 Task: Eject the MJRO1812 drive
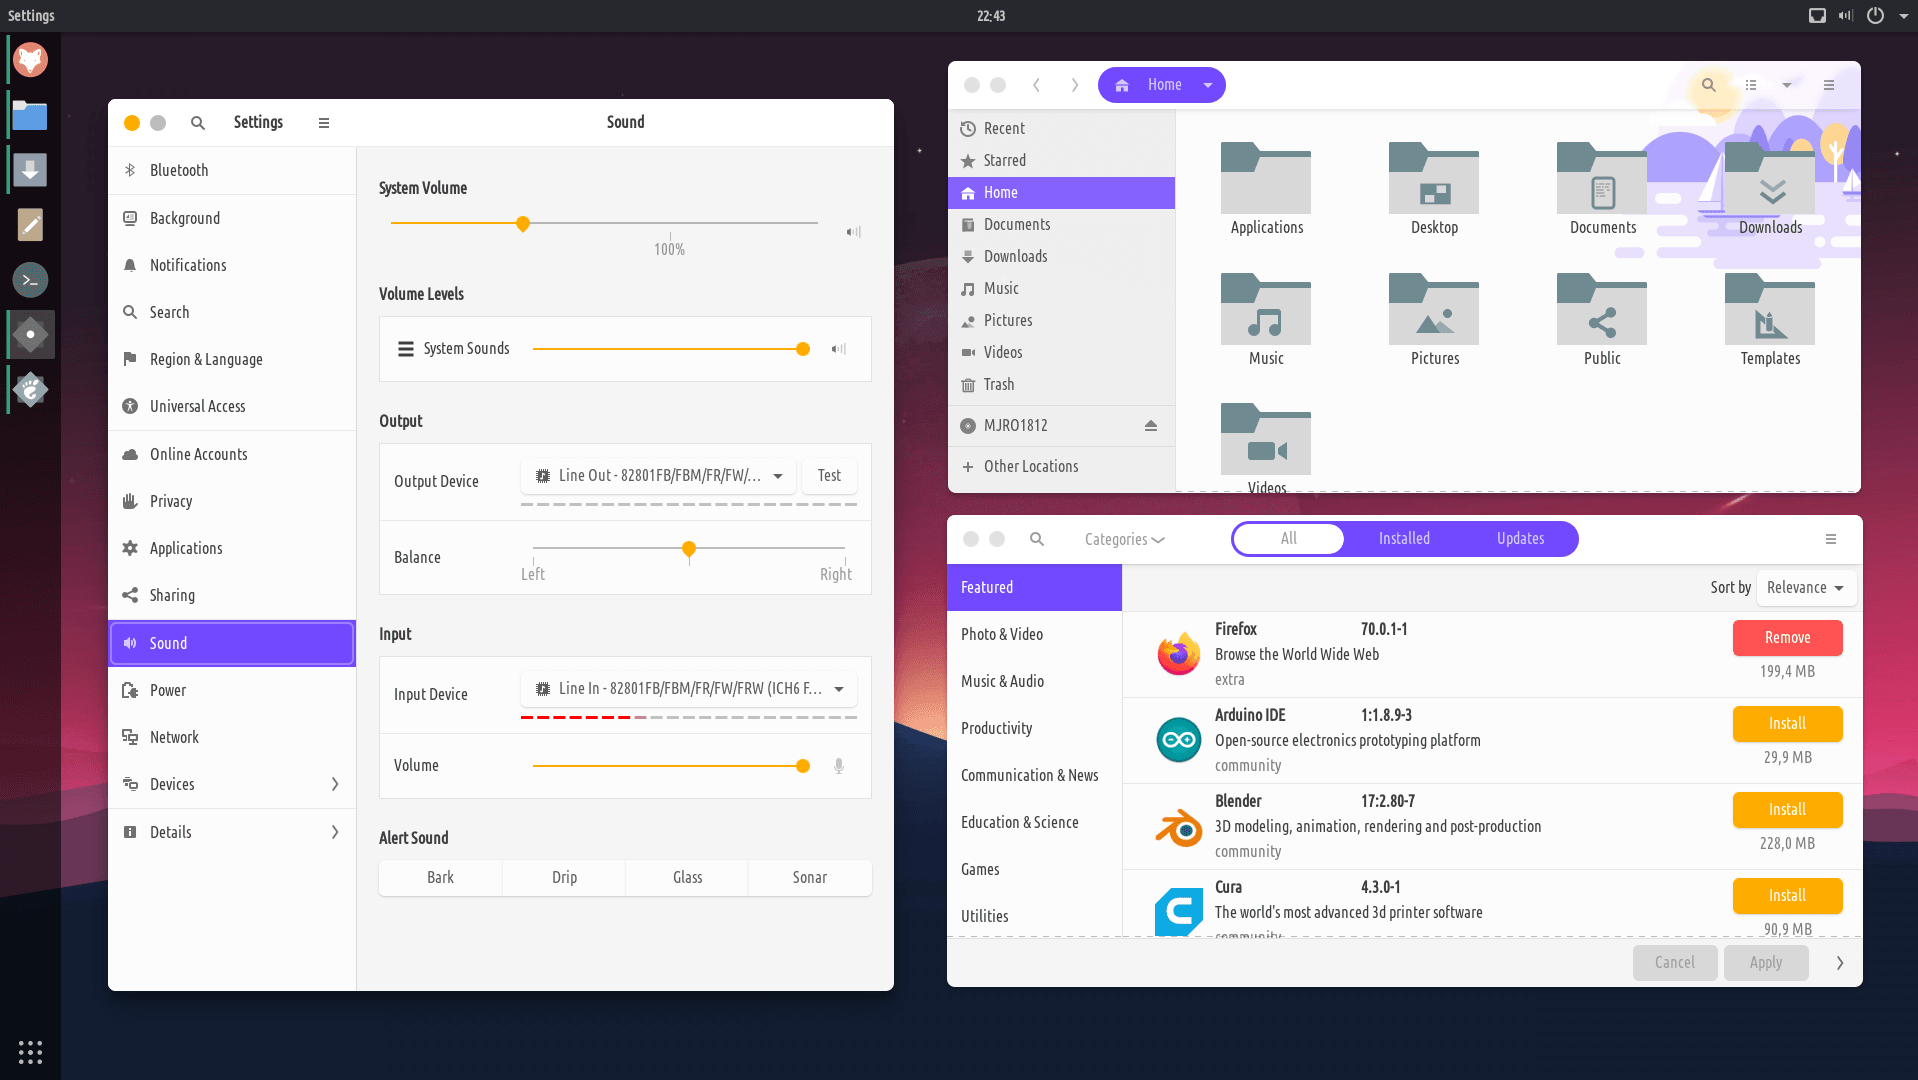[1150, 426]
